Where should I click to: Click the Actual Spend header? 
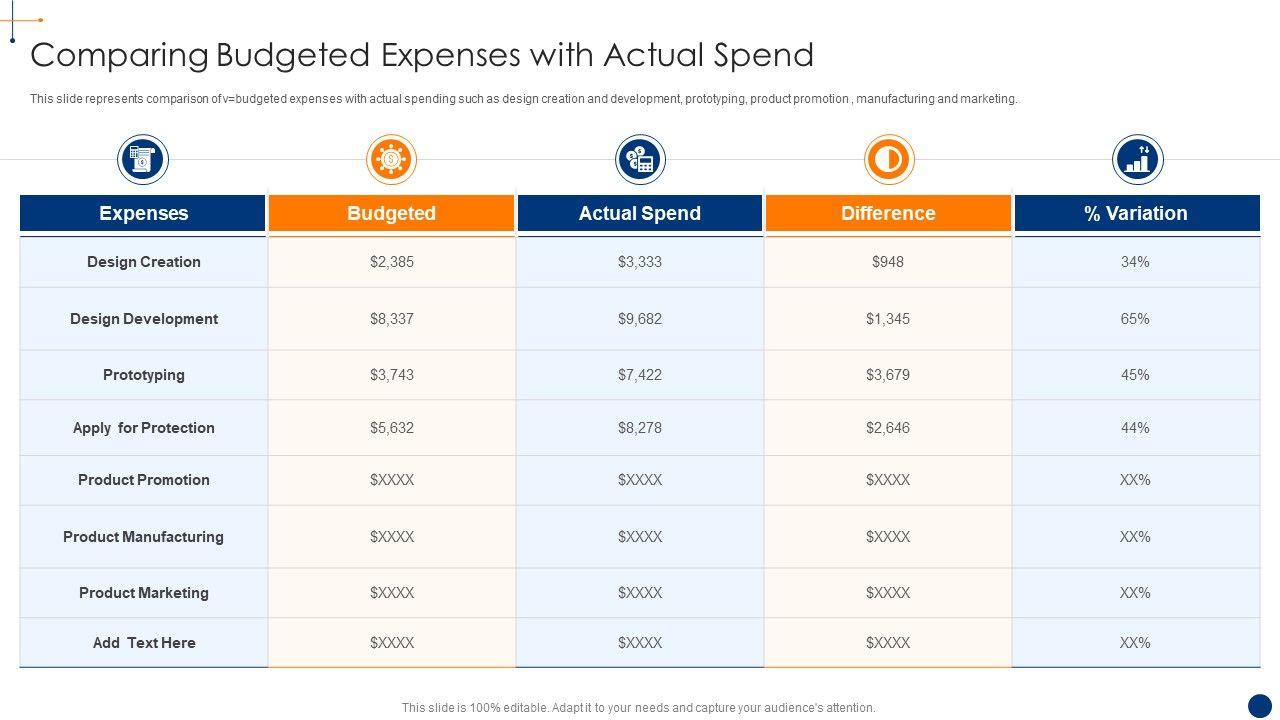click(x=640, y=213)
